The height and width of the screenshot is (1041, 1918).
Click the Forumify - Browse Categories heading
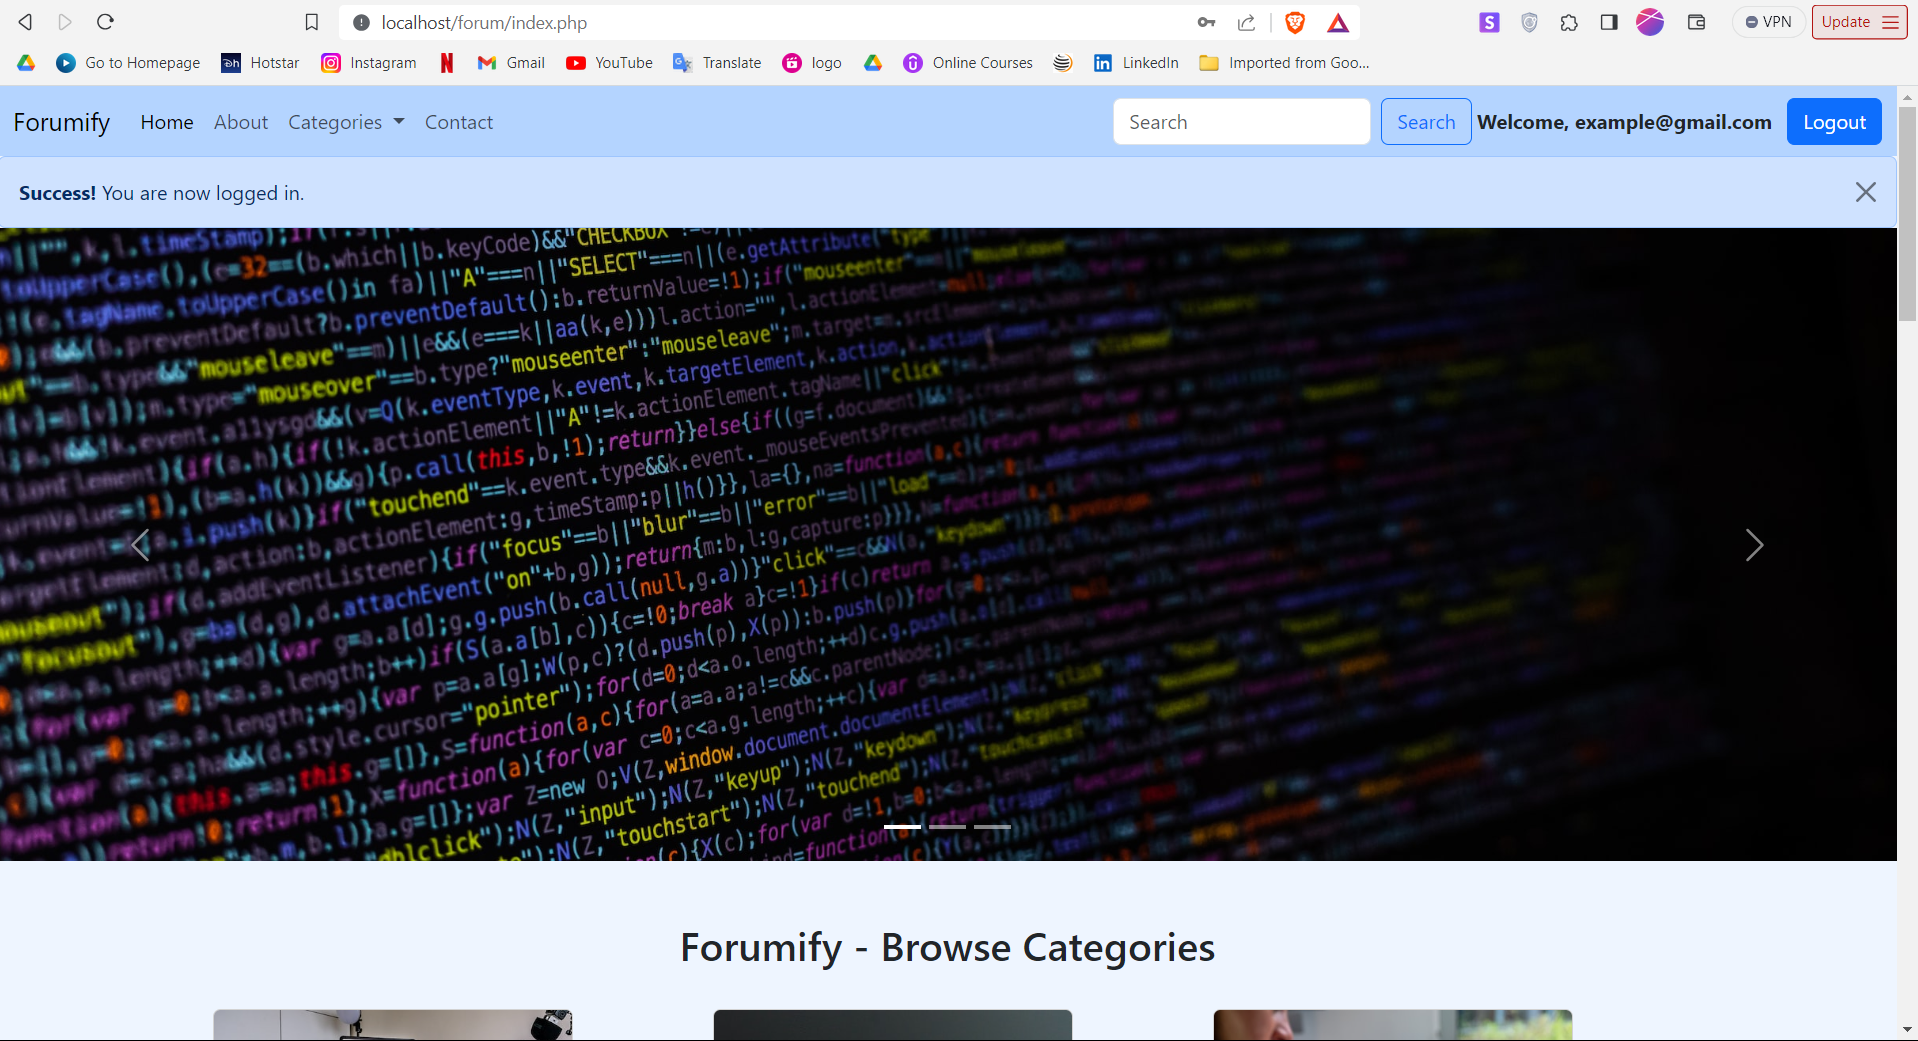click(948, 947)
